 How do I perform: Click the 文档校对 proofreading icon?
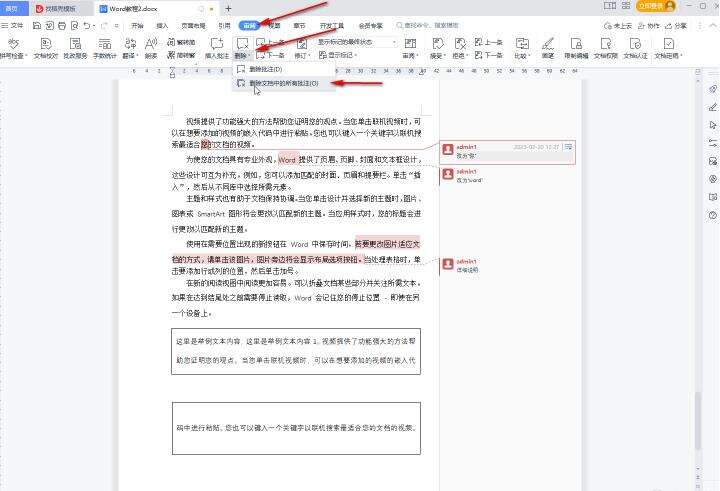[x=45, y=44]
